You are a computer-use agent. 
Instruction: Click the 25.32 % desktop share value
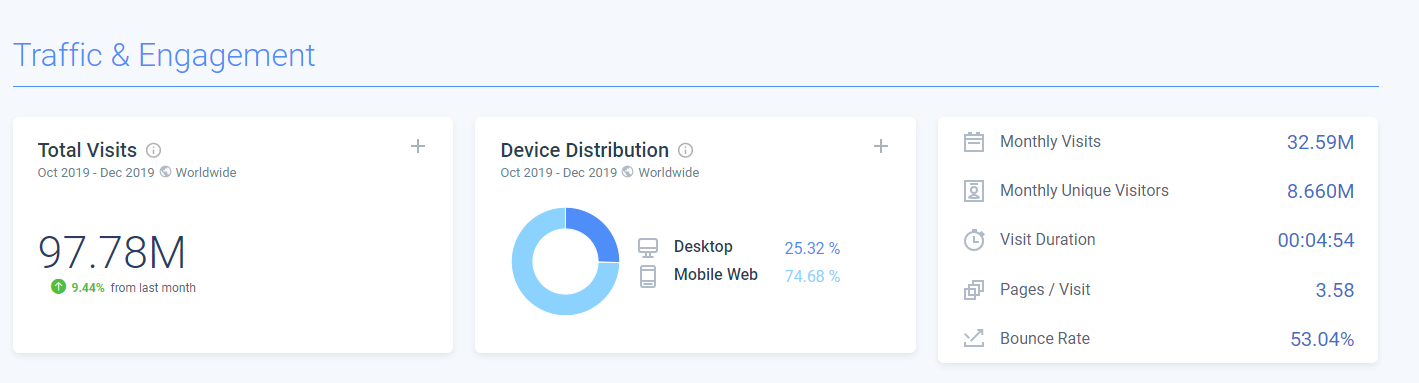point(812,248)
